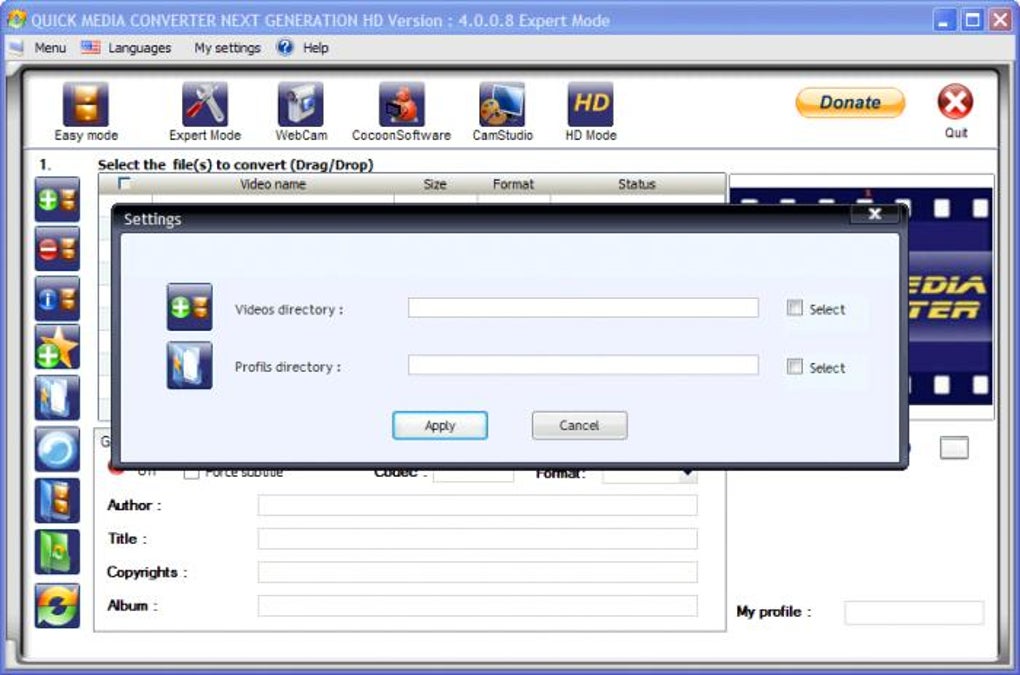
Task: Sort by Status column header
Action: [x=636, y=184]
